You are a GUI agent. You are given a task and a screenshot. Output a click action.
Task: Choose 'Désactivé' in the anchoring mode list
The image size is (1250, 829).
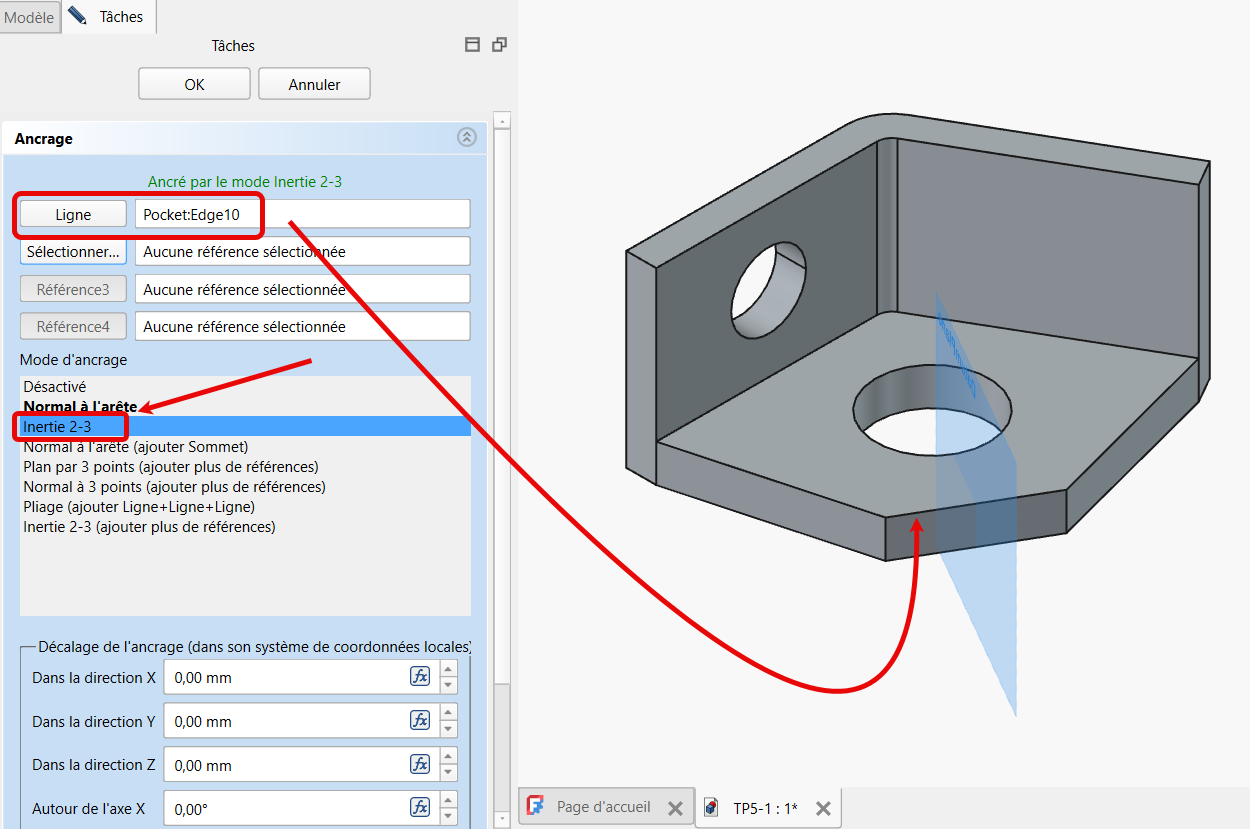click(55, 387)
